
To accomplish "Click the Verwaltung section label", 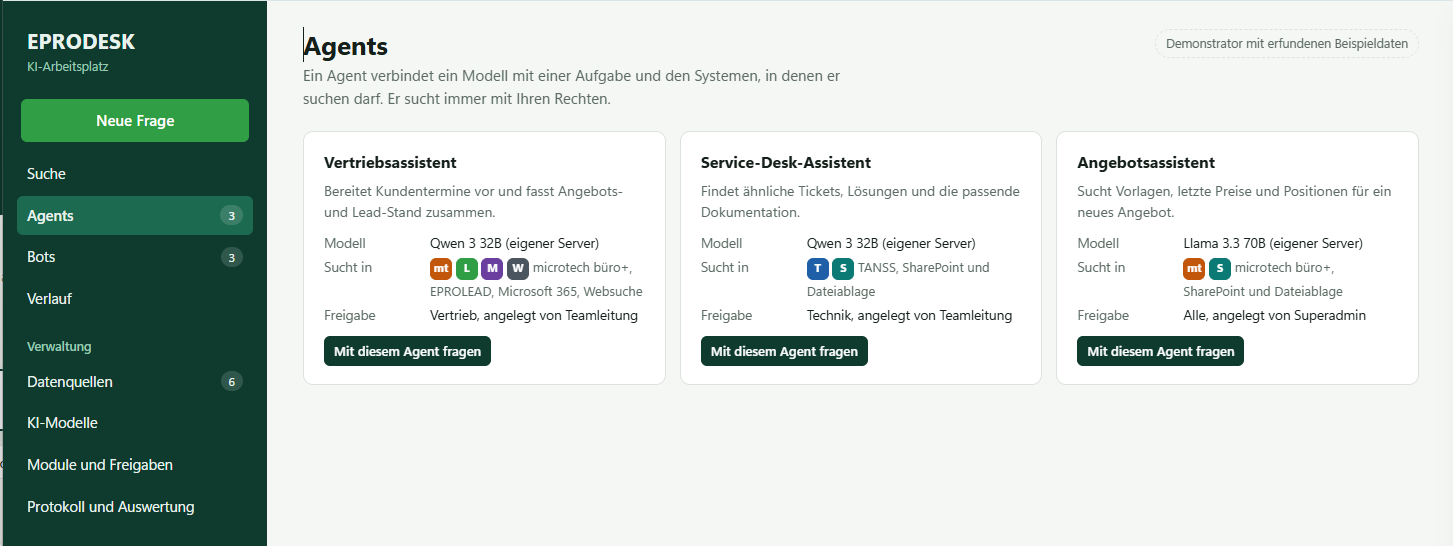I will 59,347.
